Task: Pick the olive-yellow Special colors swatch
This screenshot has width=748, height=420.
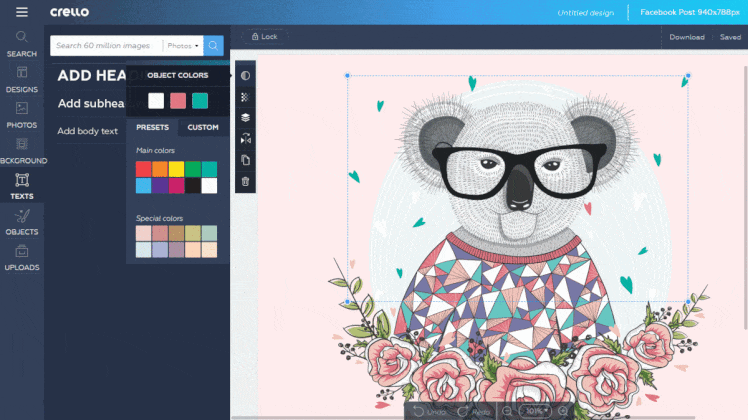Action: [193, 233]
